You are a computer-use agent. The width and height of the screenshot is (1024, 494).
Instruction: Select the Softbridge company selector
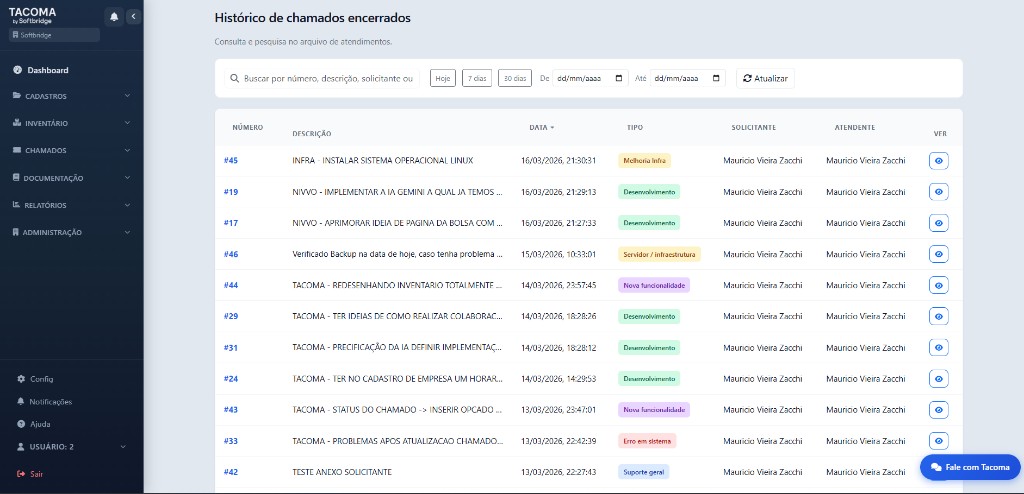[54, 35]
